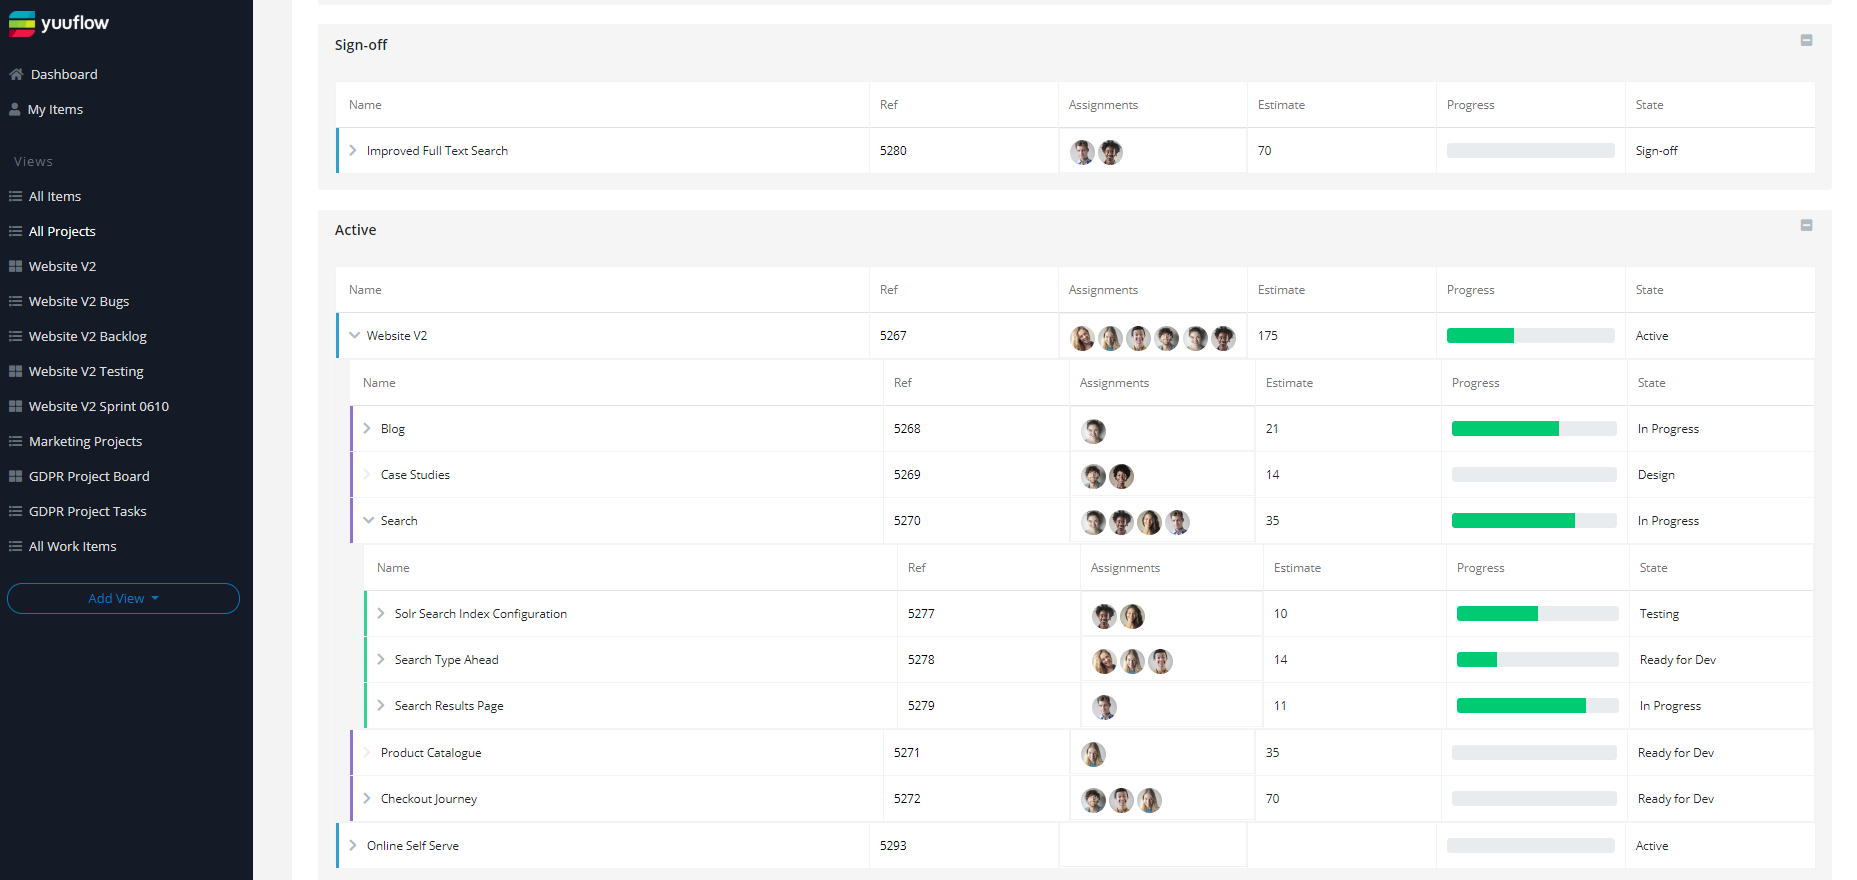Screen dimensions: 1857x880
Task: Click the Ref value 5293
Action: [x=893, y=845]
